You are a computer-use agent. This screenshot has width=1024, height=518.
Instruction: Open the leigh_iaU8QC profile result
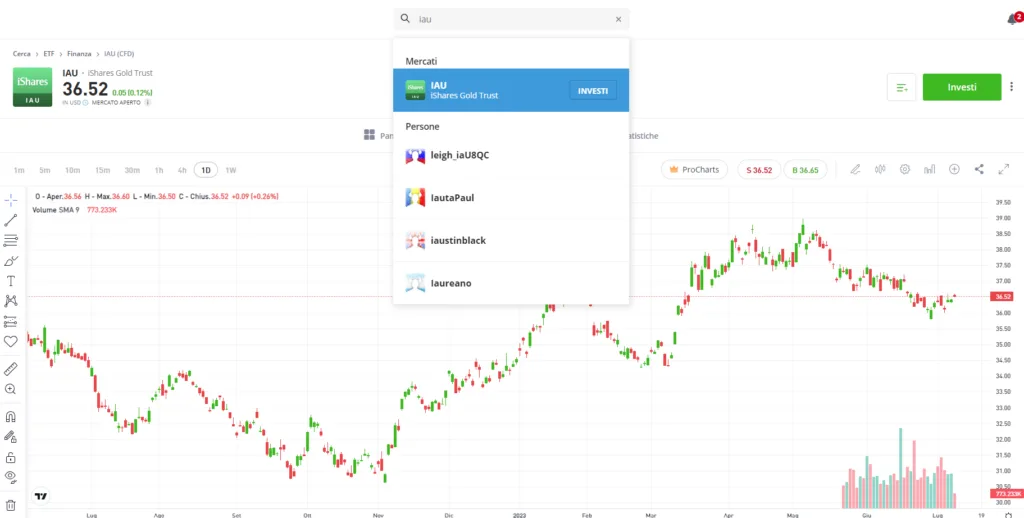tap(511, 155)
